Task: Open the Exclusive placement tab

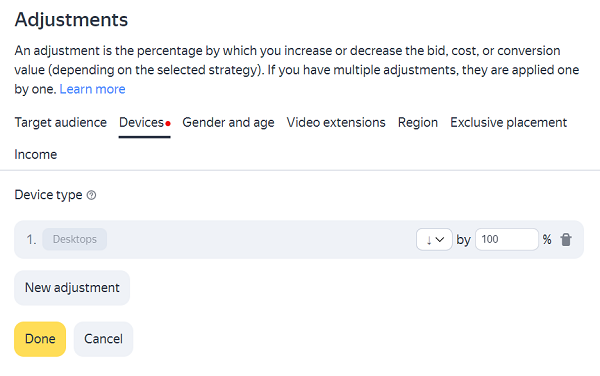Action: (x=508, y=122)
